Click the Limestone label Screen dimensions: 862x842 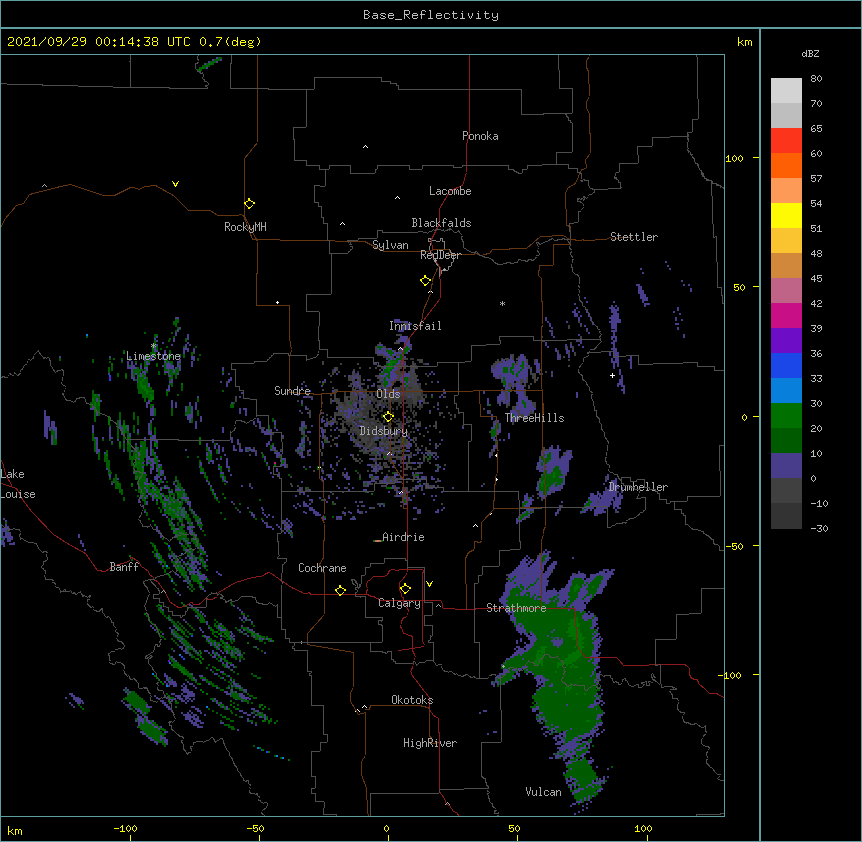tap(153, 356)
